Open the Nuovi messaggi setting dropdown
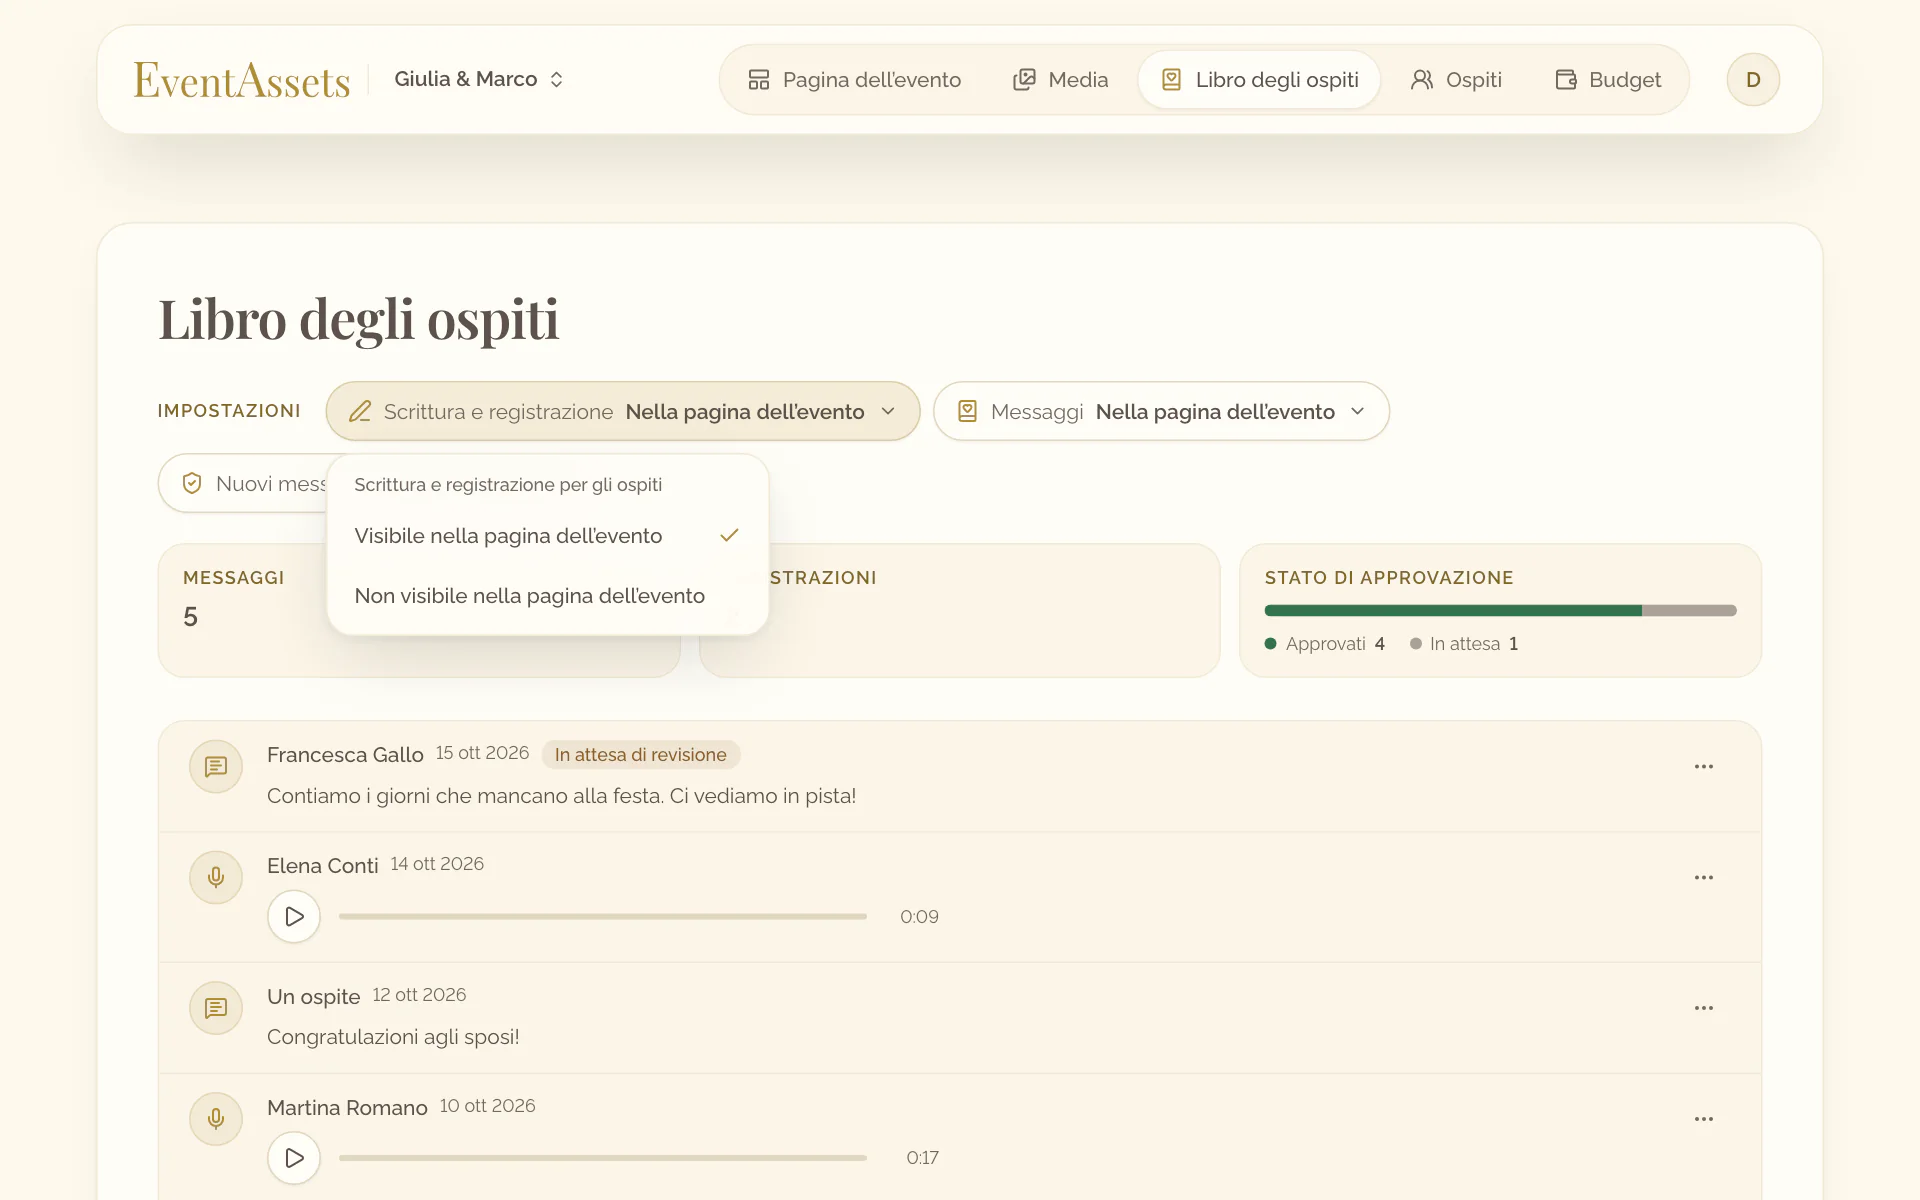1920x1200 pixels. coord(243,484)
